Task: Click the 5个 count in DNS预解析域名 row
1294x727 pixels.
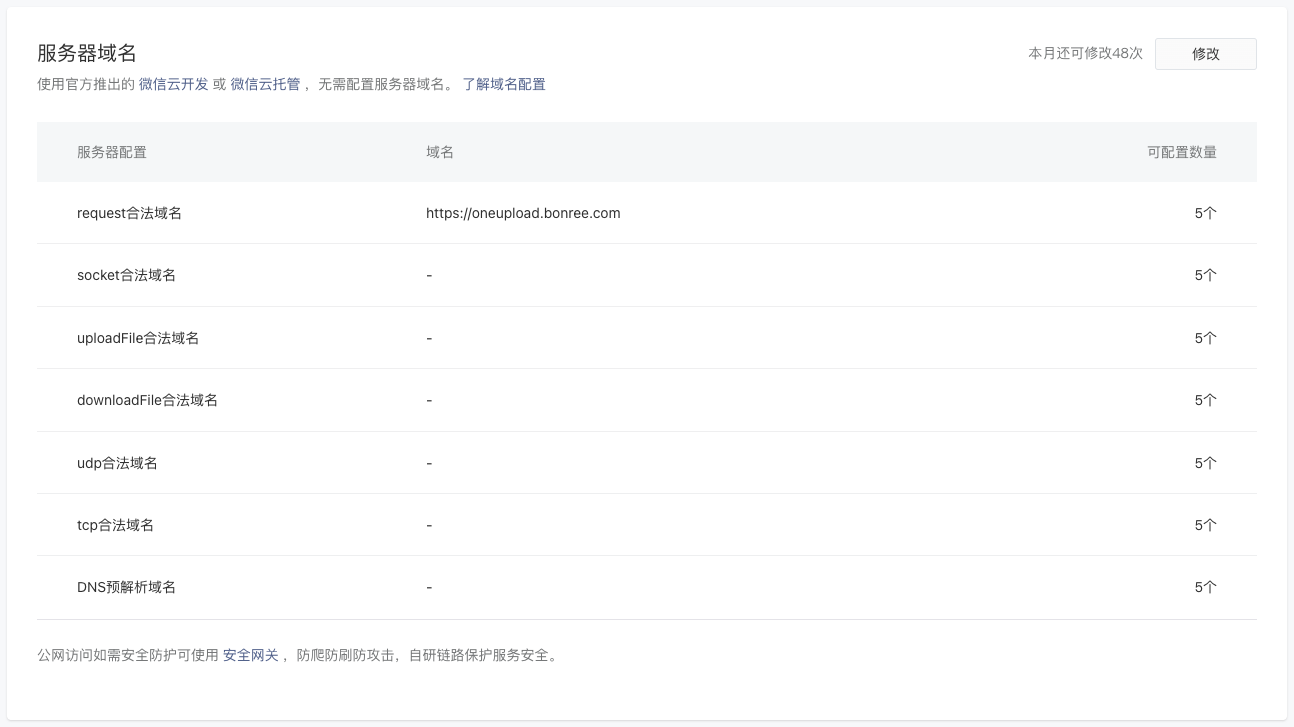Action: (1205, 587)
